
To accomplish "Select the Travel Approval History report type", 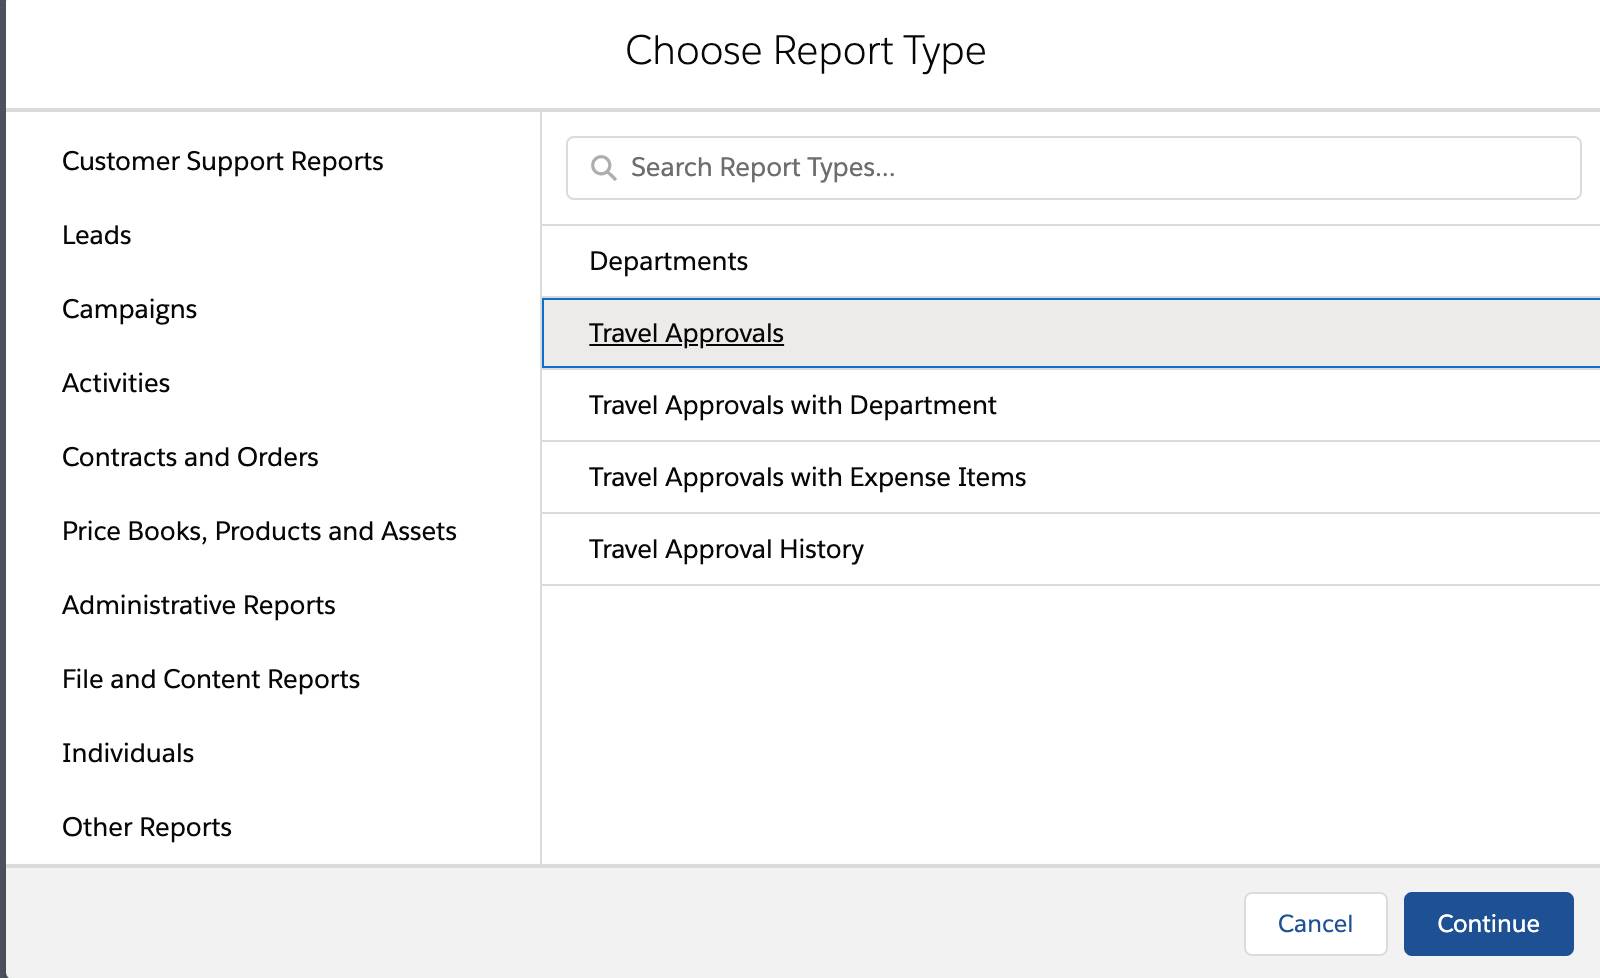I will [726, 549].
